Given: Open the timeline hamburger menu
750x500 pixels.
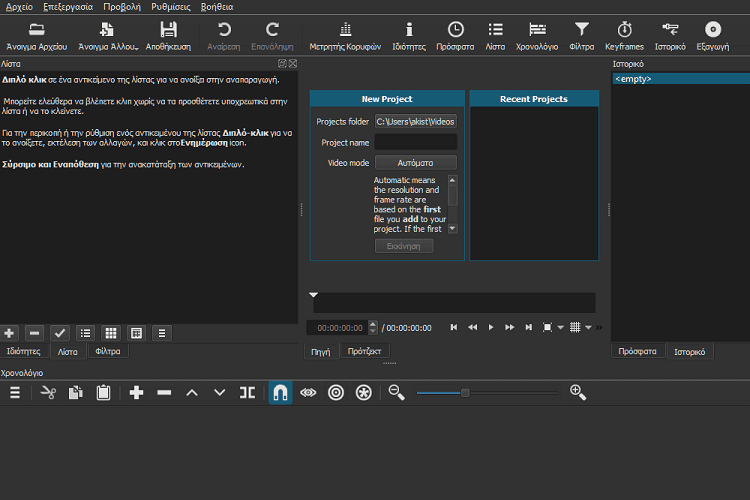Looking at the screenshot, I should click(x=15, y=393).
